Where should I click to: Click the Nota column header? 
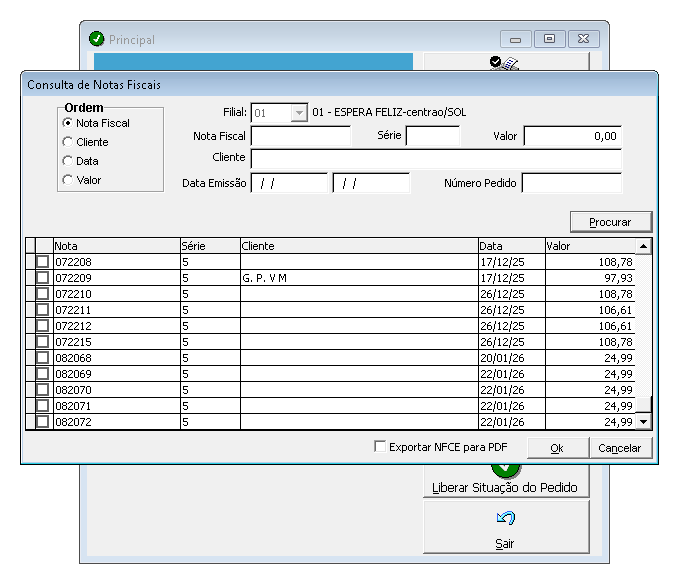116,246
